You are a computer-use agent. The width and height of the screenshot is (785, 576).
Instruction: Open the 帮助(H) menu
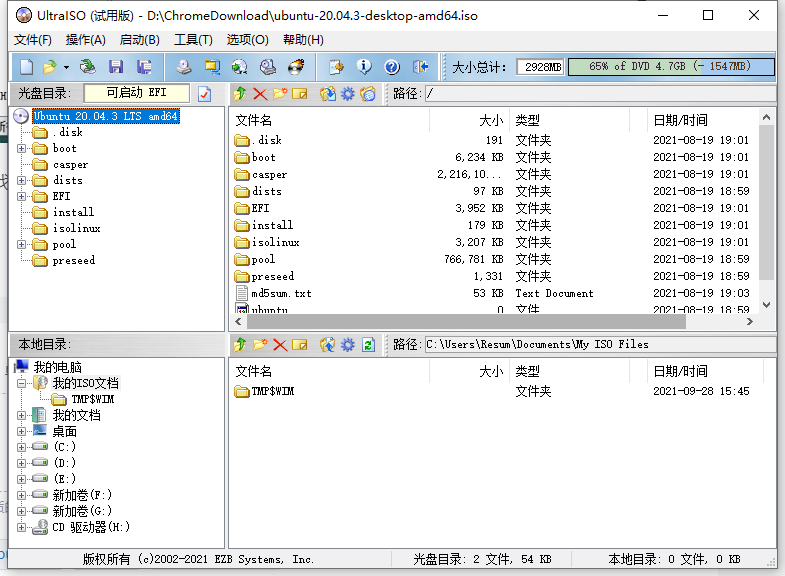[303, 40]
